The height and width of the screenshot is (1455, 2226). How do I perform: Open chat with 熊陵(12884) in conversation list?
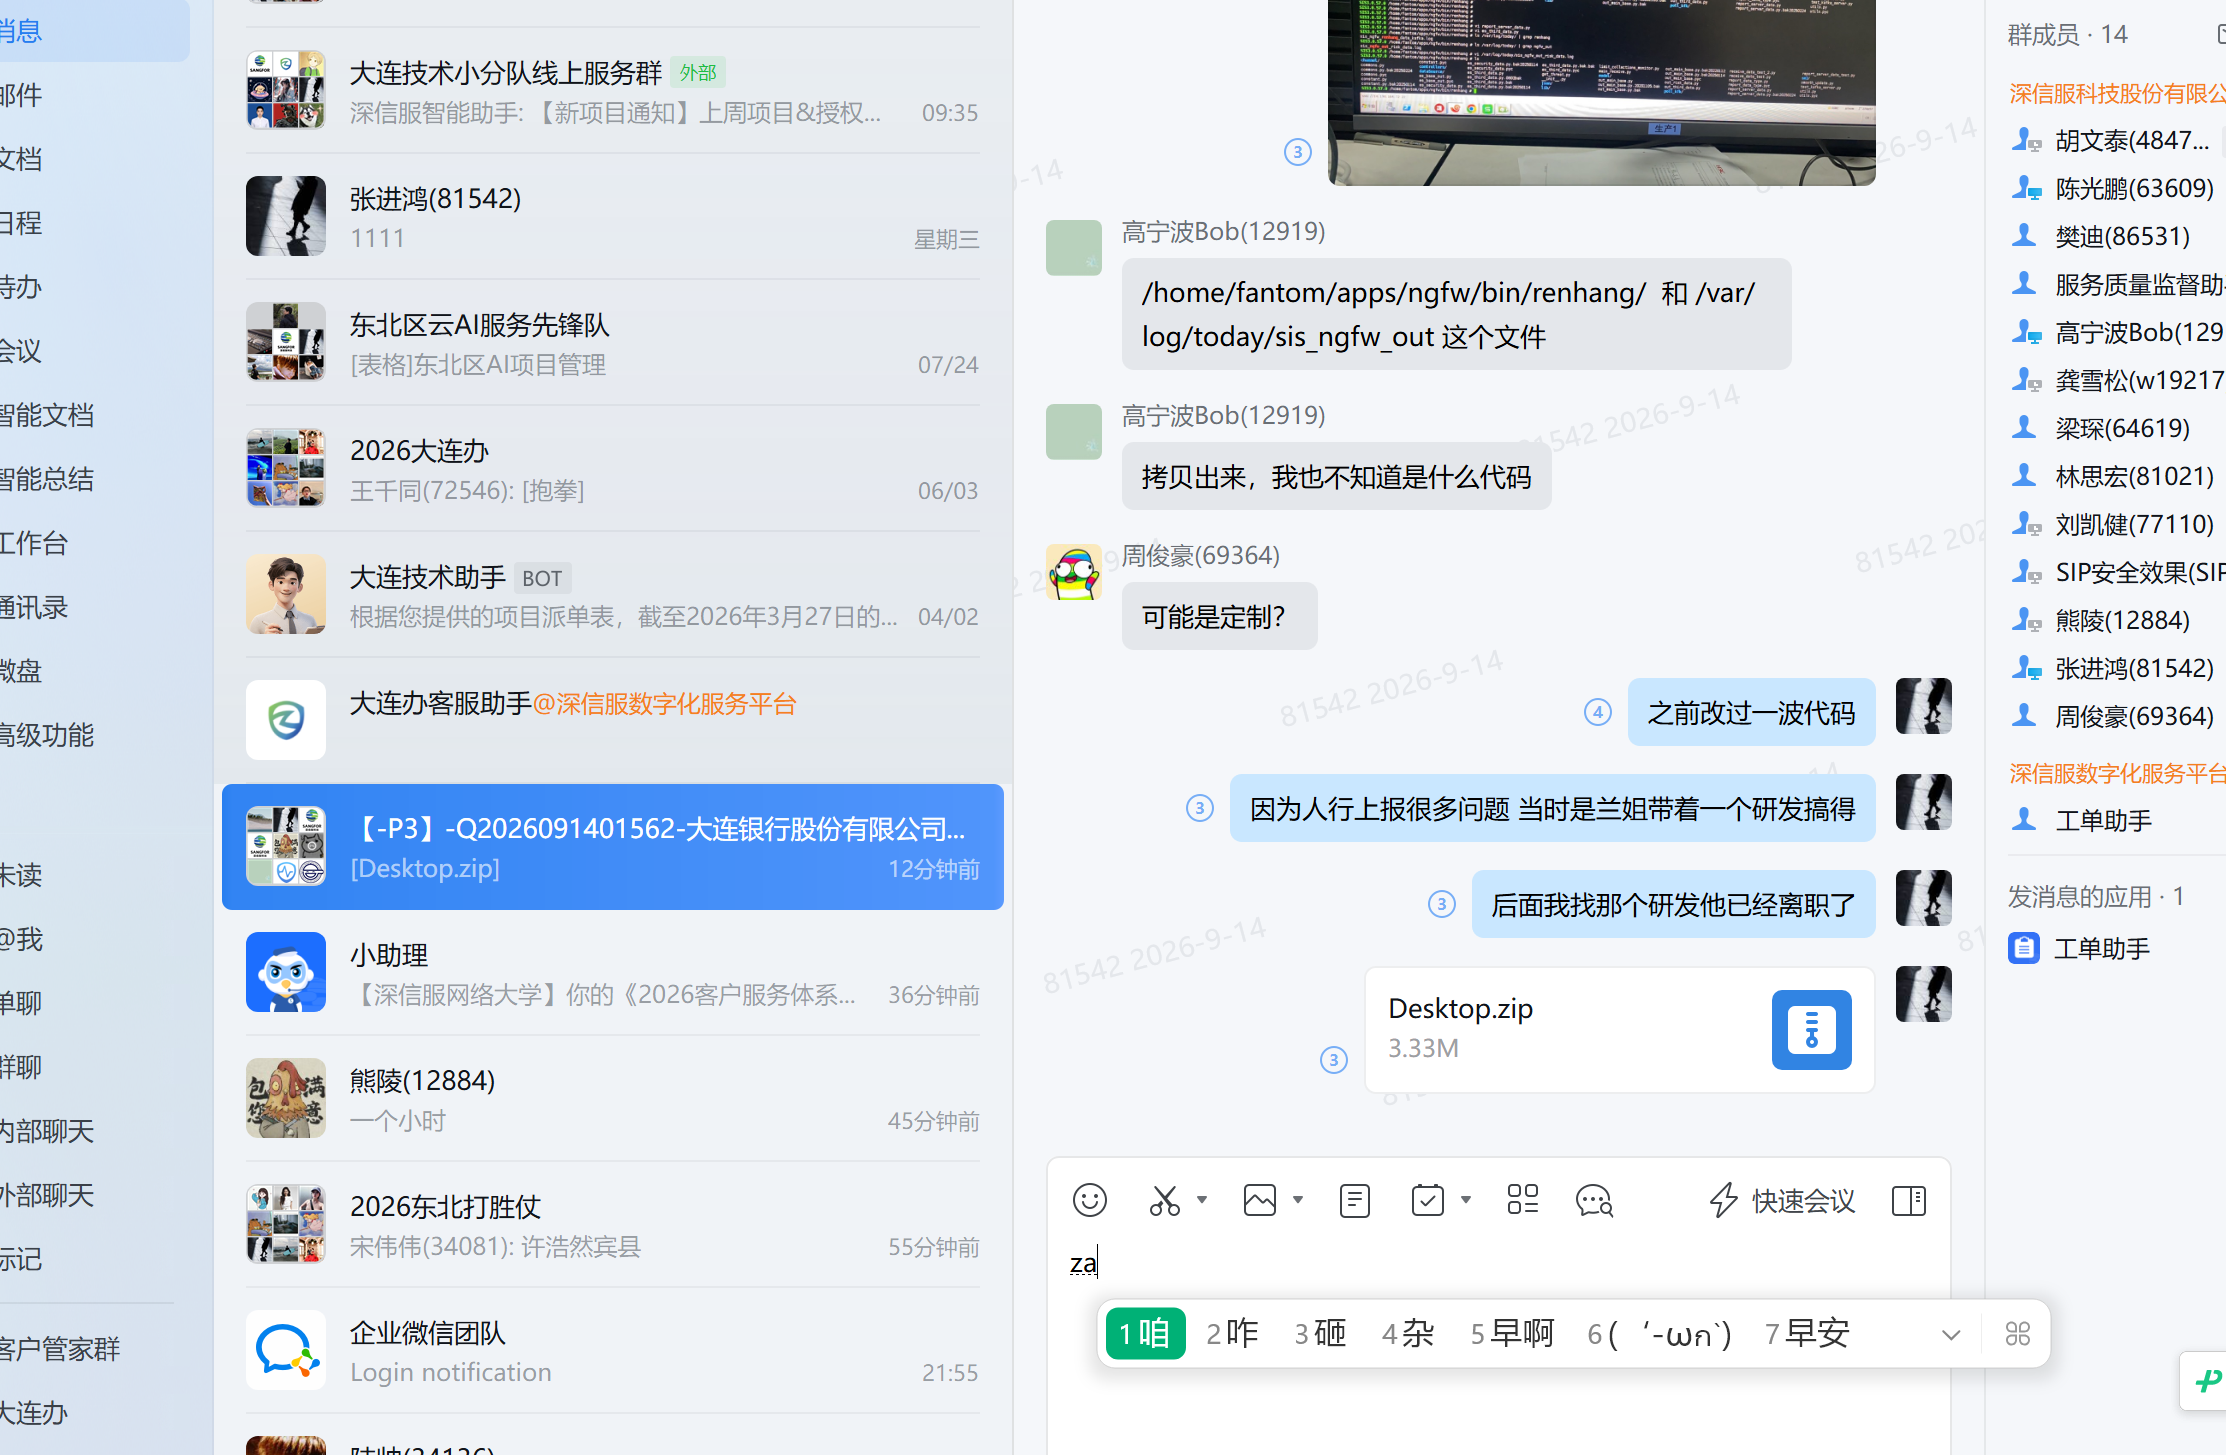pos(612,1099)
